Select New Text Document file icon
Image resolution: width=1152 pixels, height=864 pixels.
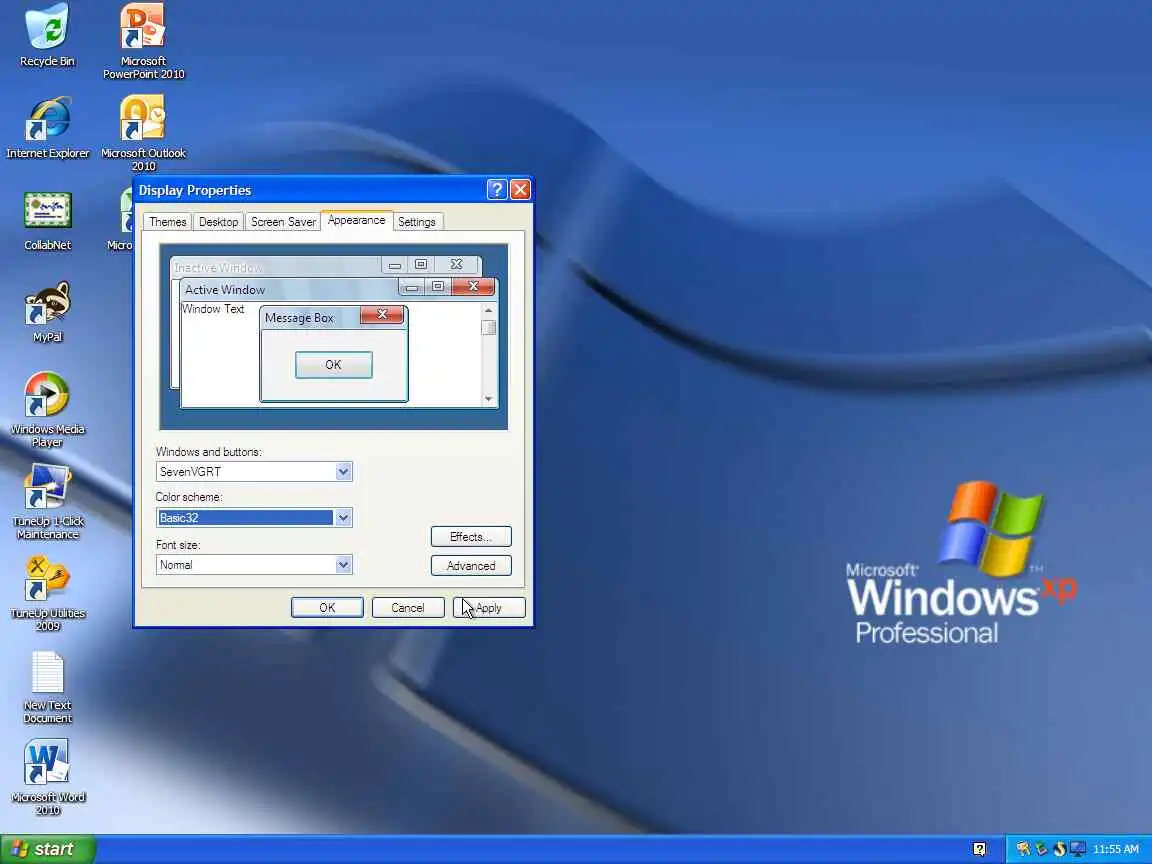pos(48,687)
